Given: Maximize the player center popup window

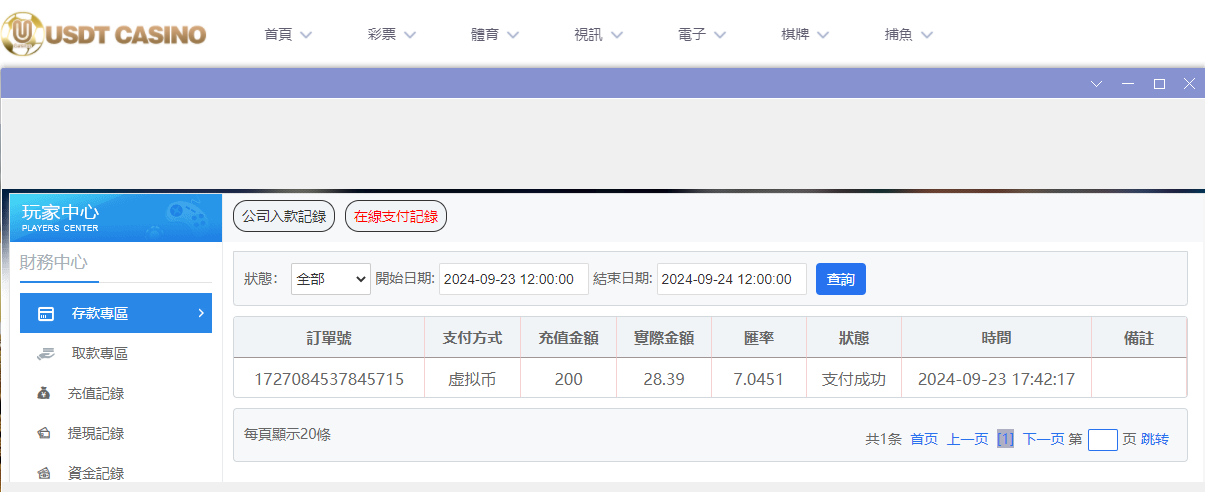Looking at the screenshot, I should (1159, 84).
